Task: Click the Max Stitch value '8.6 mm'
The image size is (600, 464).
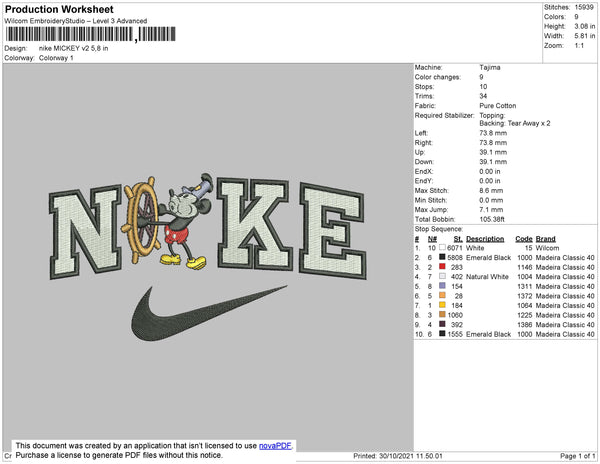Action: pos(491,190)
